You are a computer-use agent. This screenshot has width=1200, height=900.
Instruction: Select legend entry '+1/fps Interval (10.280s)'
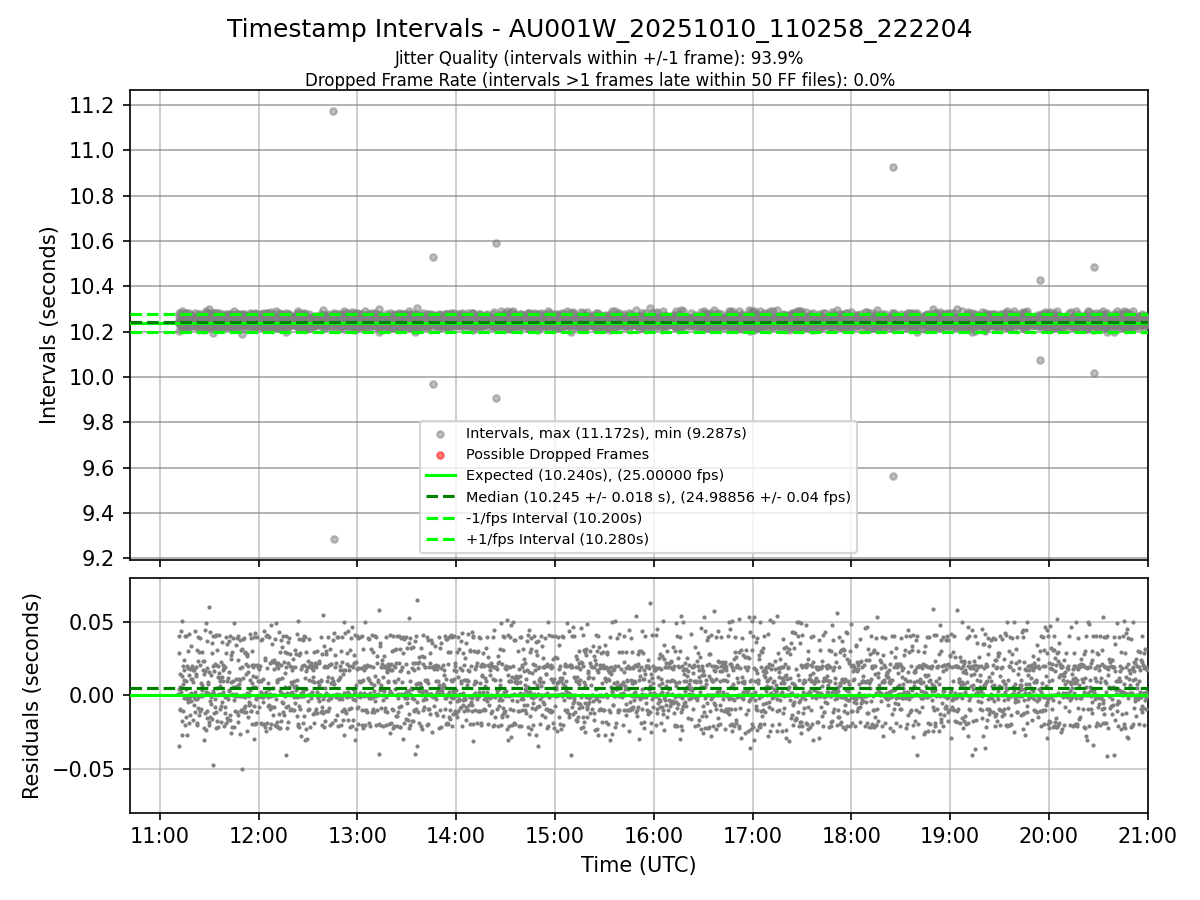557,539
